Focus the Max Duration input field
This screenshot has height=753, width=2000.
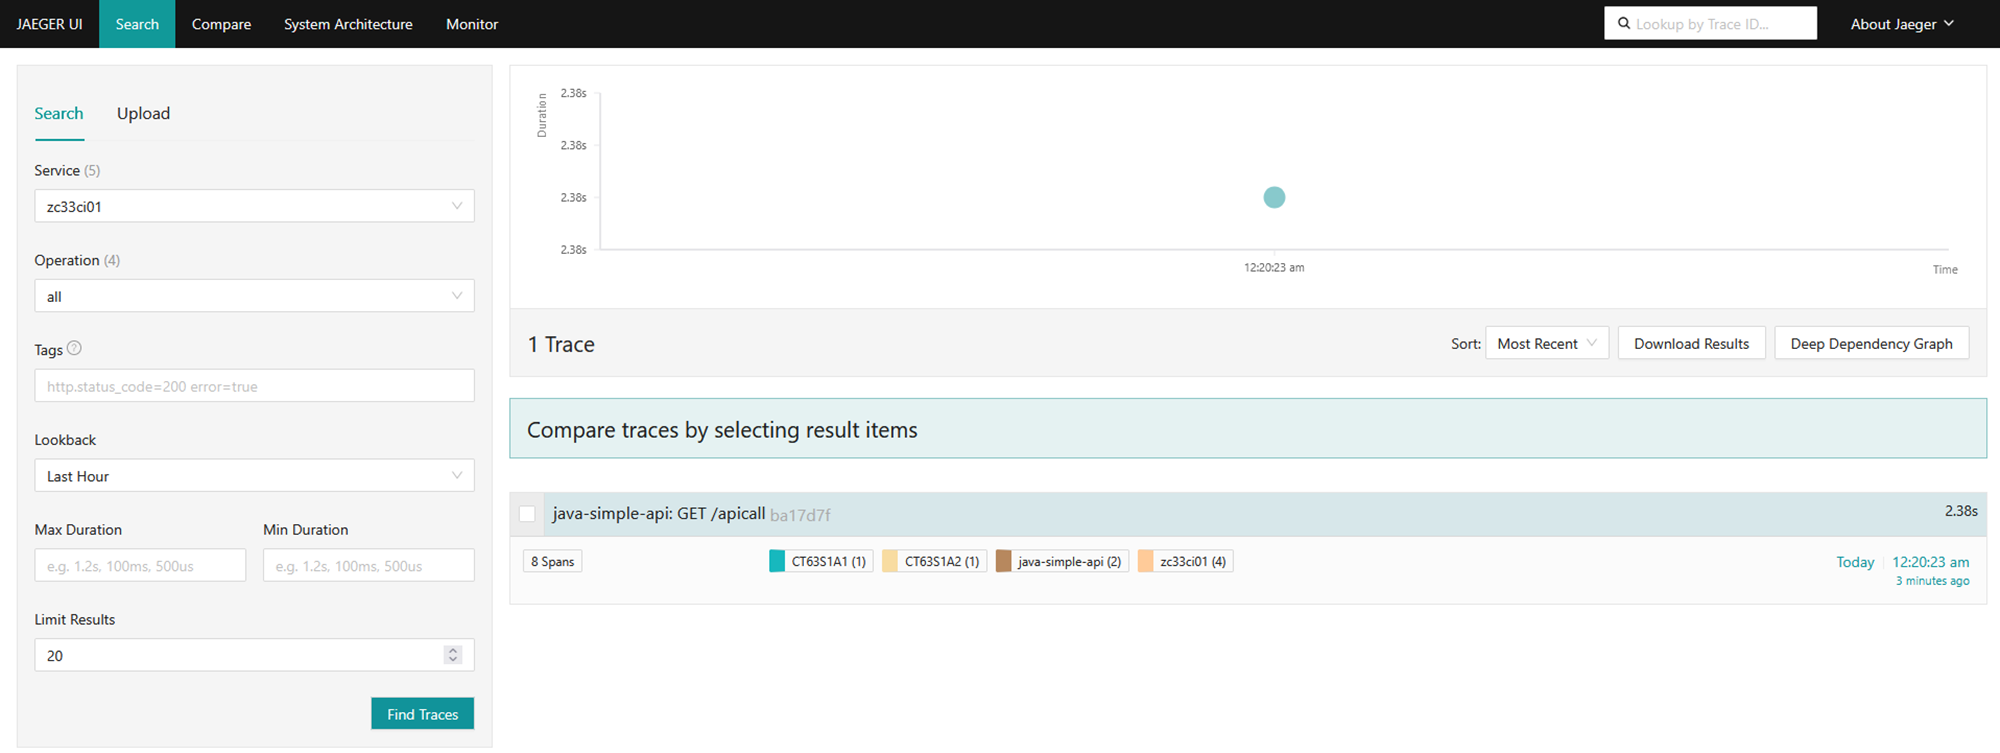tap(140, 565)
